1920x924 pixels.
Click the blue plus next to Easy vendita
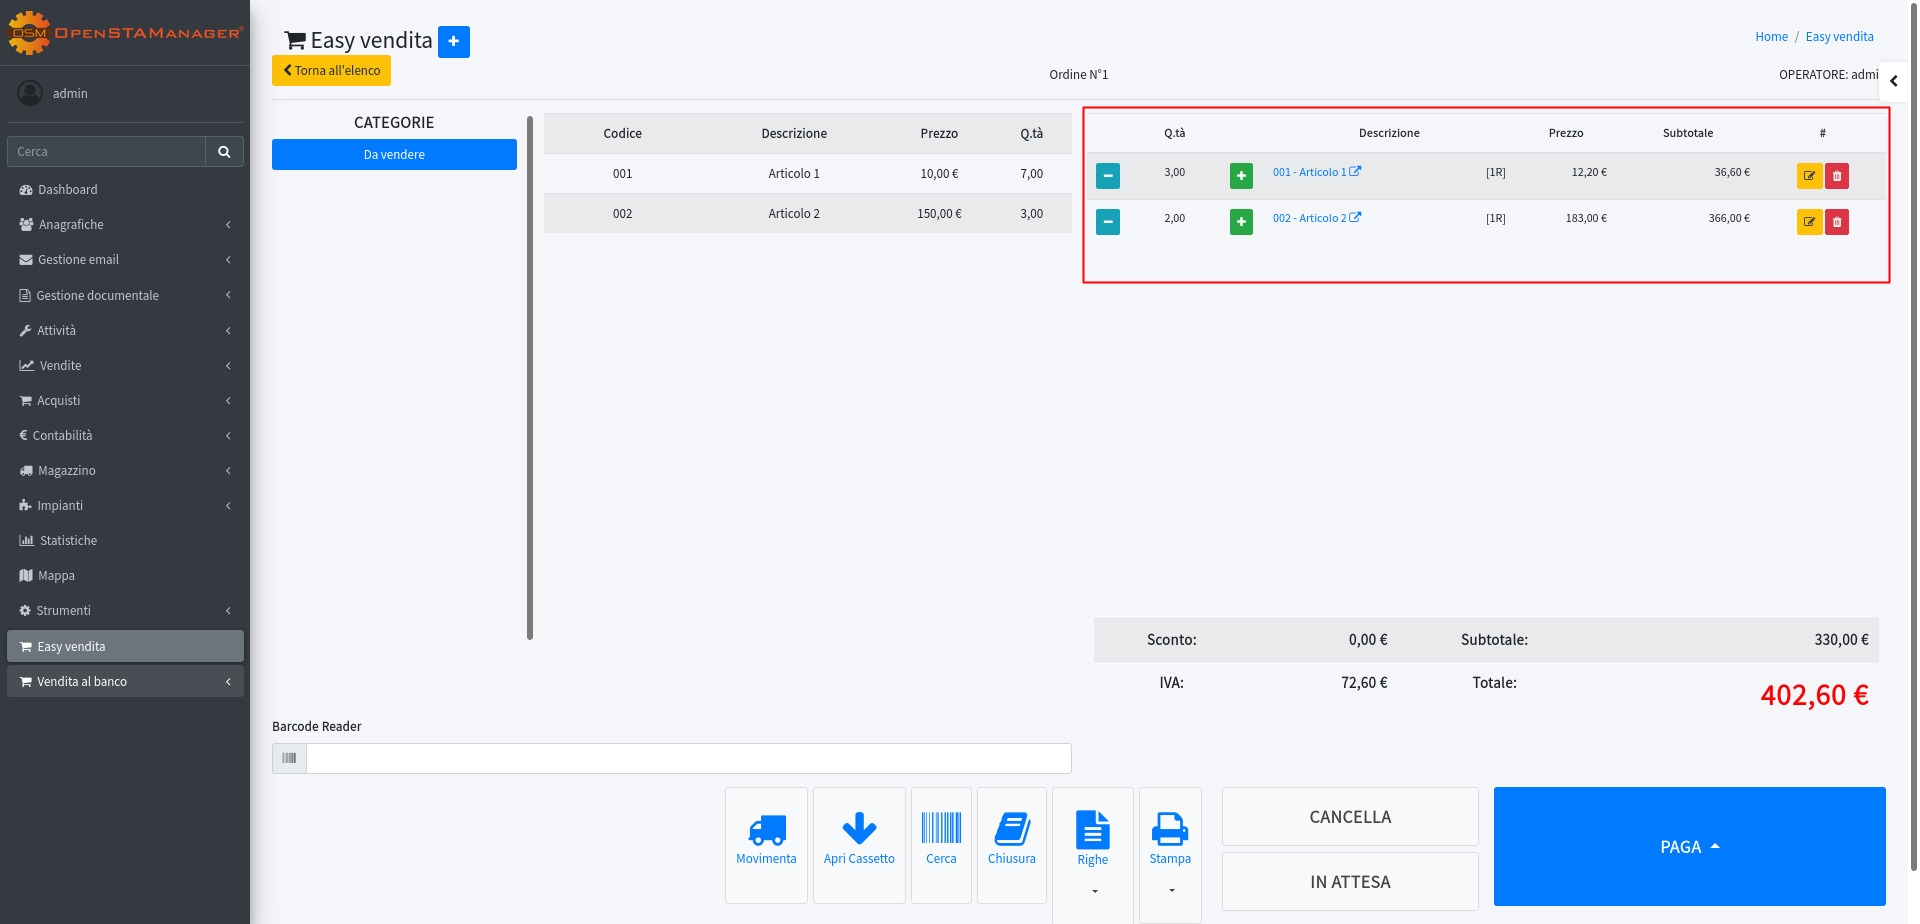pyautogui.click(x=454, y=41)
